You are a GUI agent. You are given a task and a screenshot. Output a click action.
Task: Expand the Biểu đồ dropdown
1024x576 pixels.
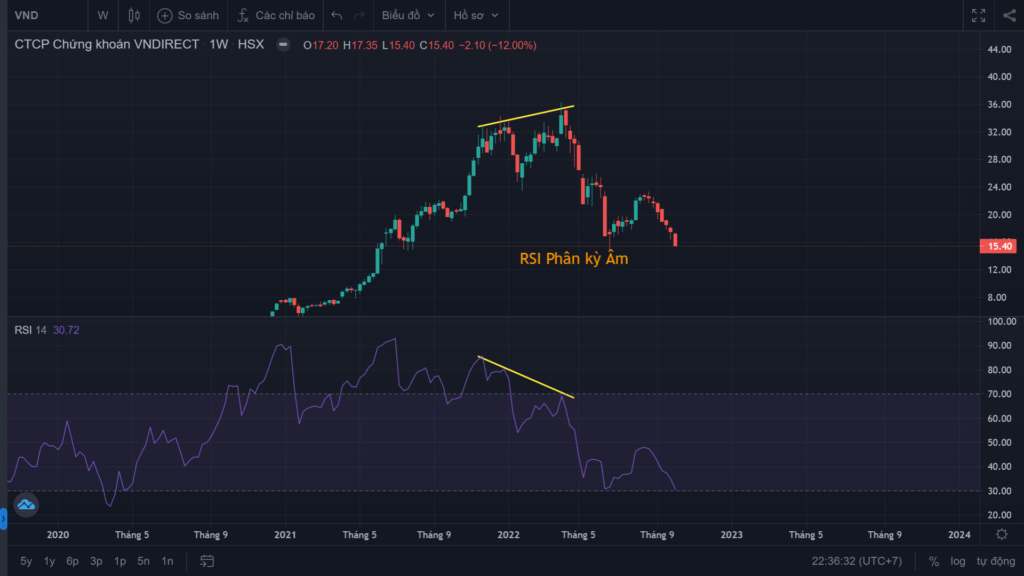click(x=408, y=15)
